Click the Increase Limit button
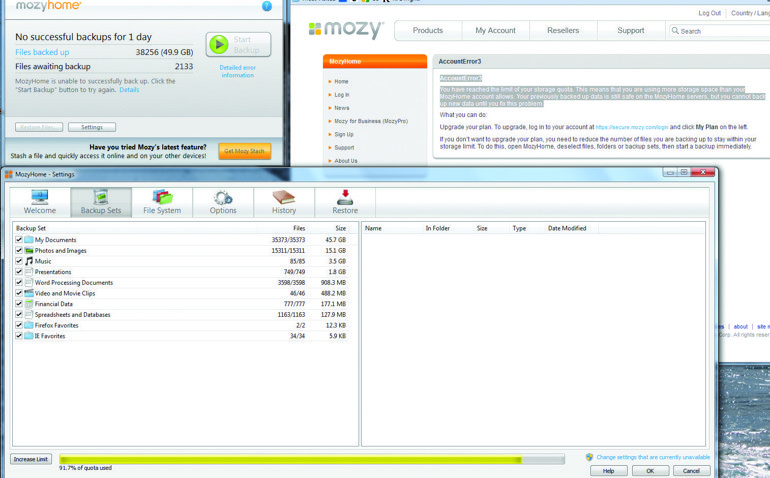 click(x=30, y=459)
